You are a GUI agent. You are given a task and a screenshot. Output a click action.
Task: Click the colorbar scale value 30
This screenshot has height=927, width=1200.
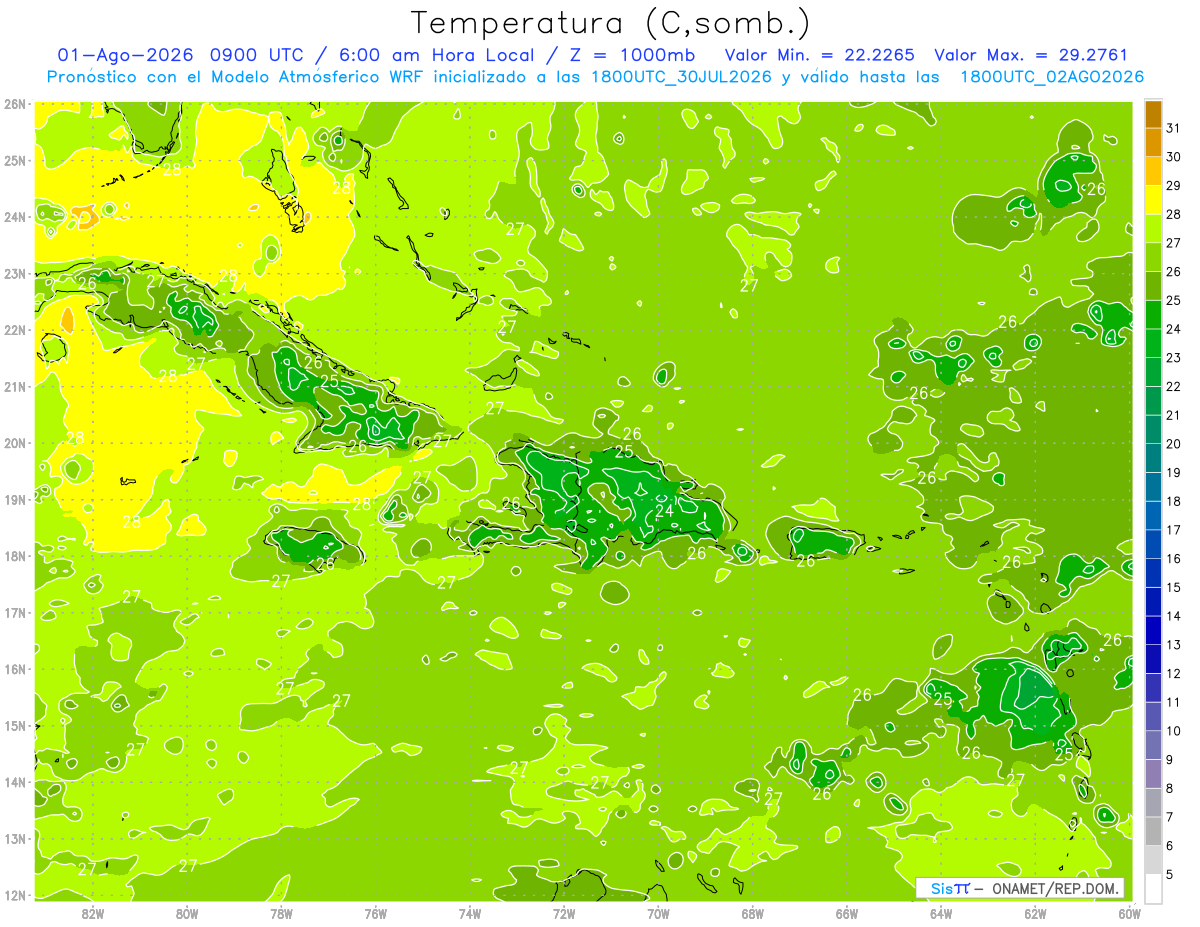point(1174,156)
